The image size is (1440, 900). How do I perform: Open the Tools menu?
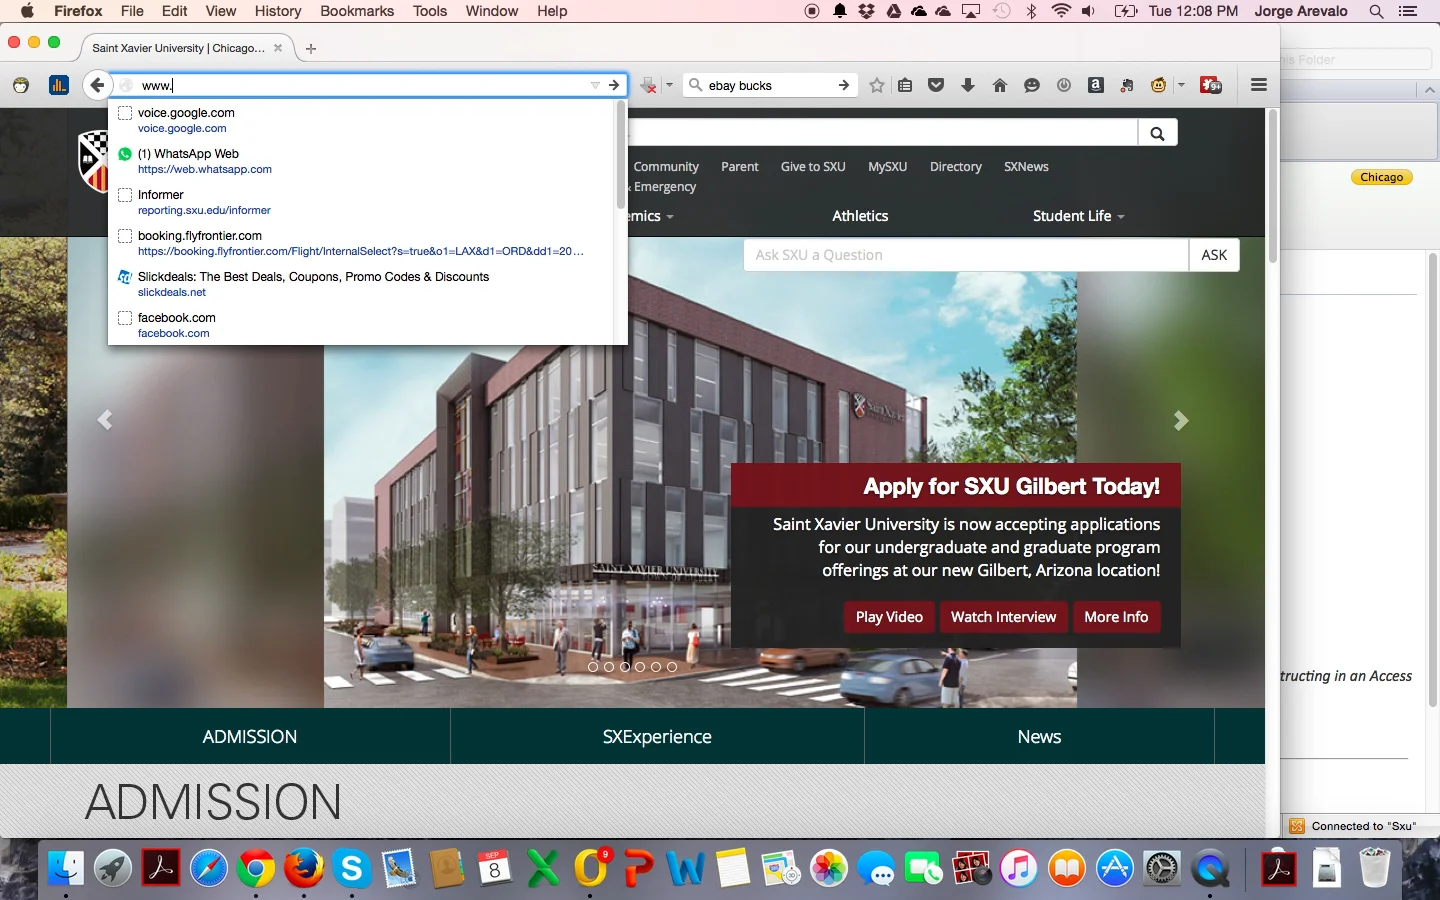[x=430, y=11]
